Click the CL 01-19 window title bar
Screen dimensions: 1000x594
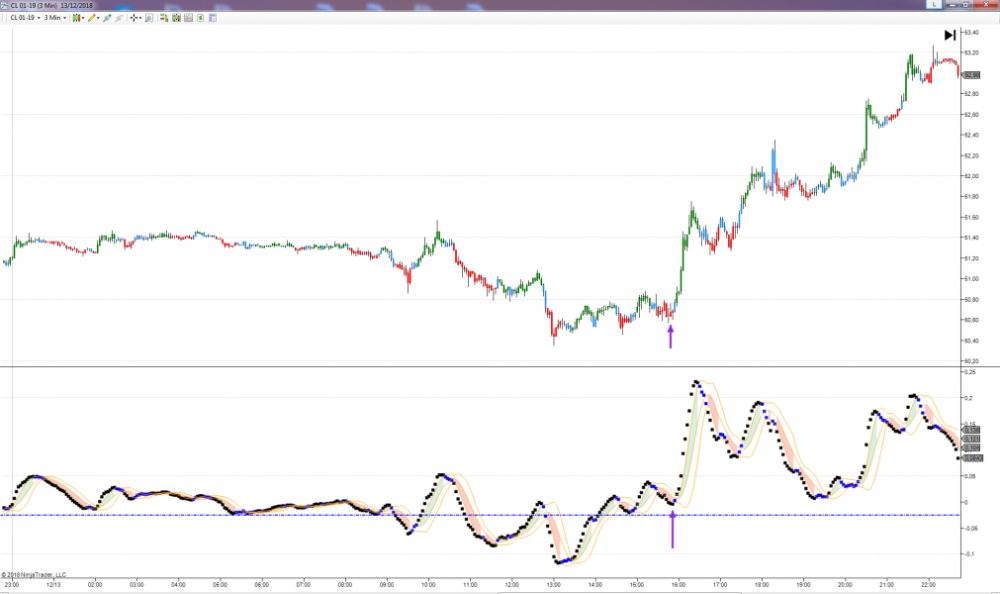(400, 5)
